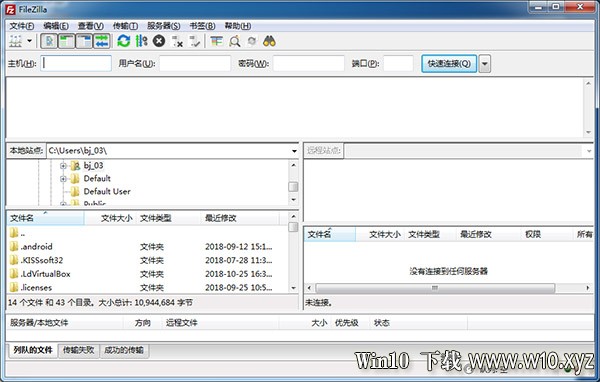The width and height of the screenshot is (600, 382).
Task: Click the binoculars file search icon
Action: pos(269,41)
